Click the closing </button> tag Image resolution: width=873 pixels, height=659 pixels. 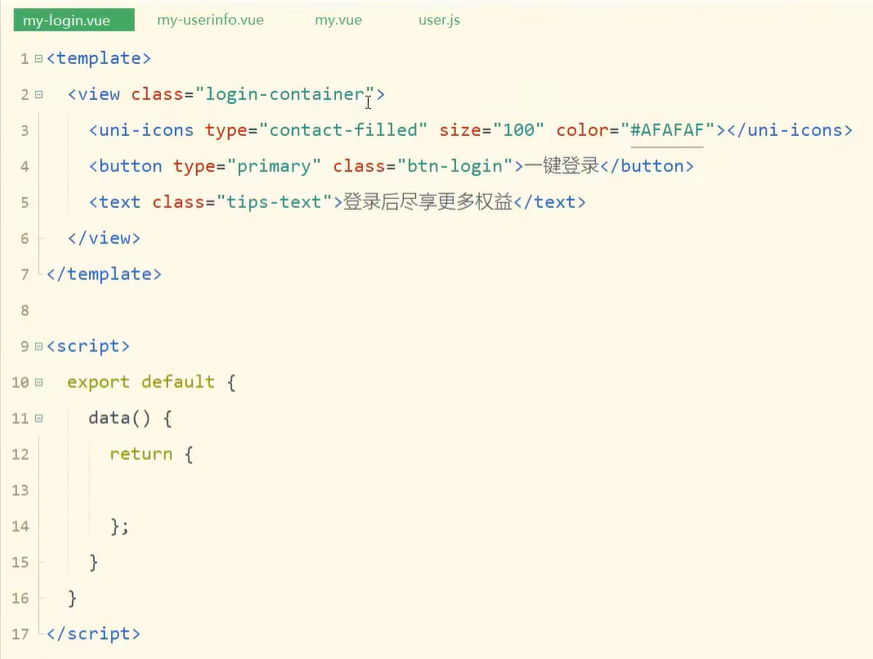tap(646, 166)
